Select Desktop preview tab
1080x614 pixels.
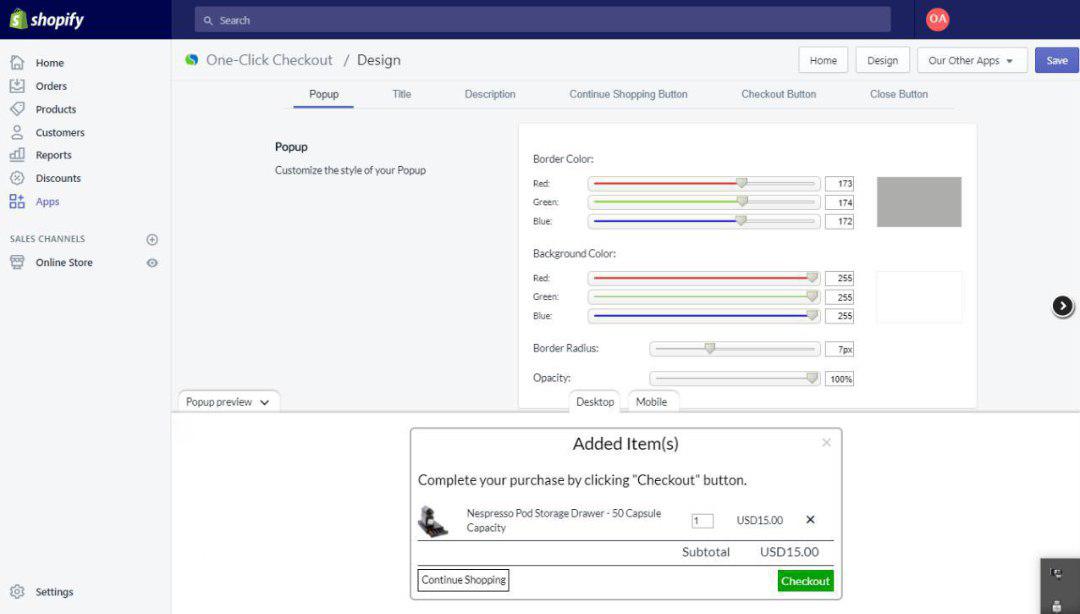click(x=594, y=402)
